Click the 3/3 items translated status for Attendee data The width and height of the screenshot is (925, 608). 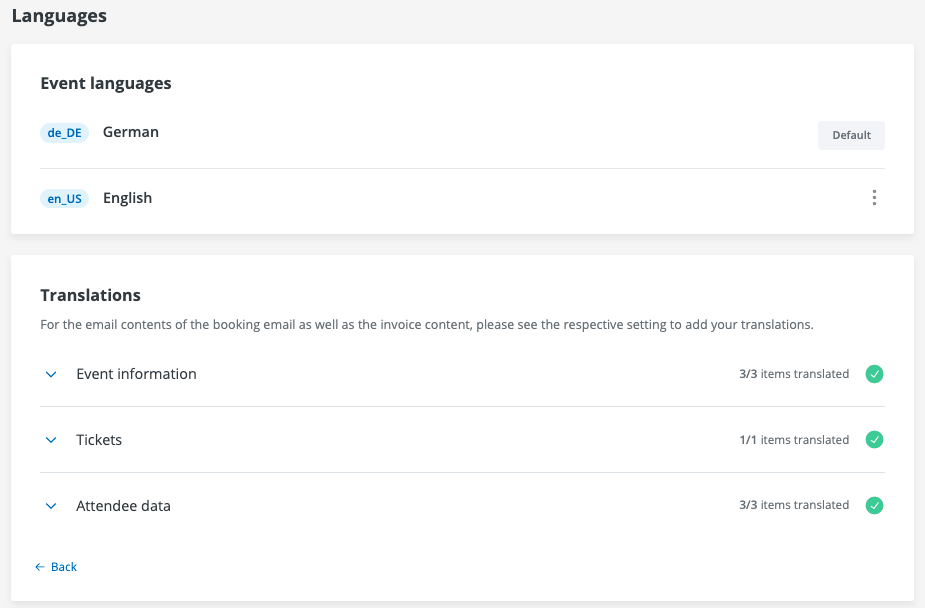(794, 506)
